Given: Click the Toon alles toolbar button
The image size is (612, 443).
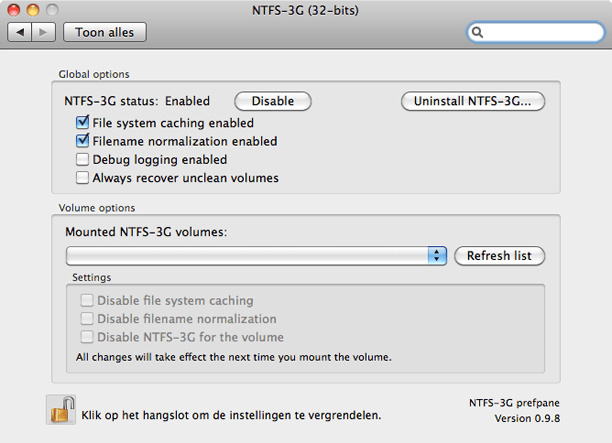Looking at the screenshot, I should [x=105, y=32].
